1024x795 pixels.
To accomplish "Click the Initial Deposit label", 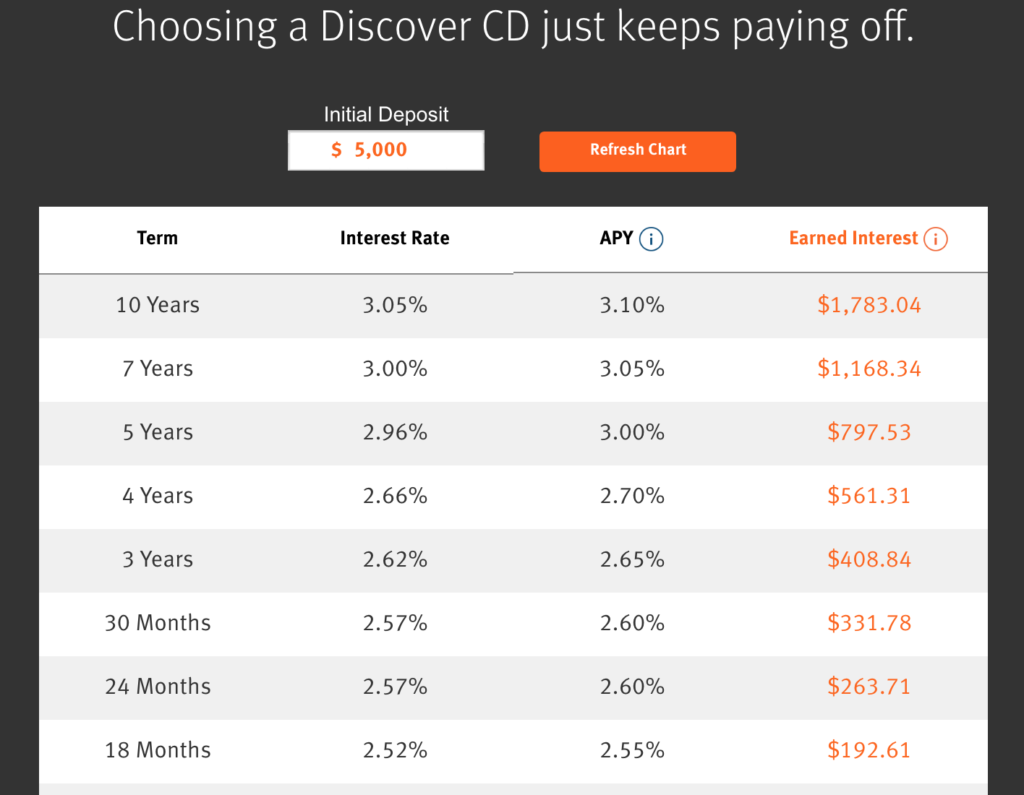I will click(x=386, y=114).
